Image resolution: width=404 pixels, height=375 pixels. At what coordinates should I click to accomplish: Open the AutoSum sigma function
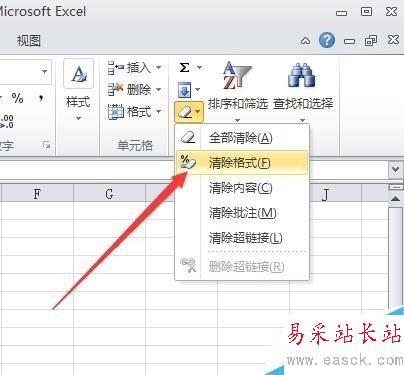coord(184,68)
